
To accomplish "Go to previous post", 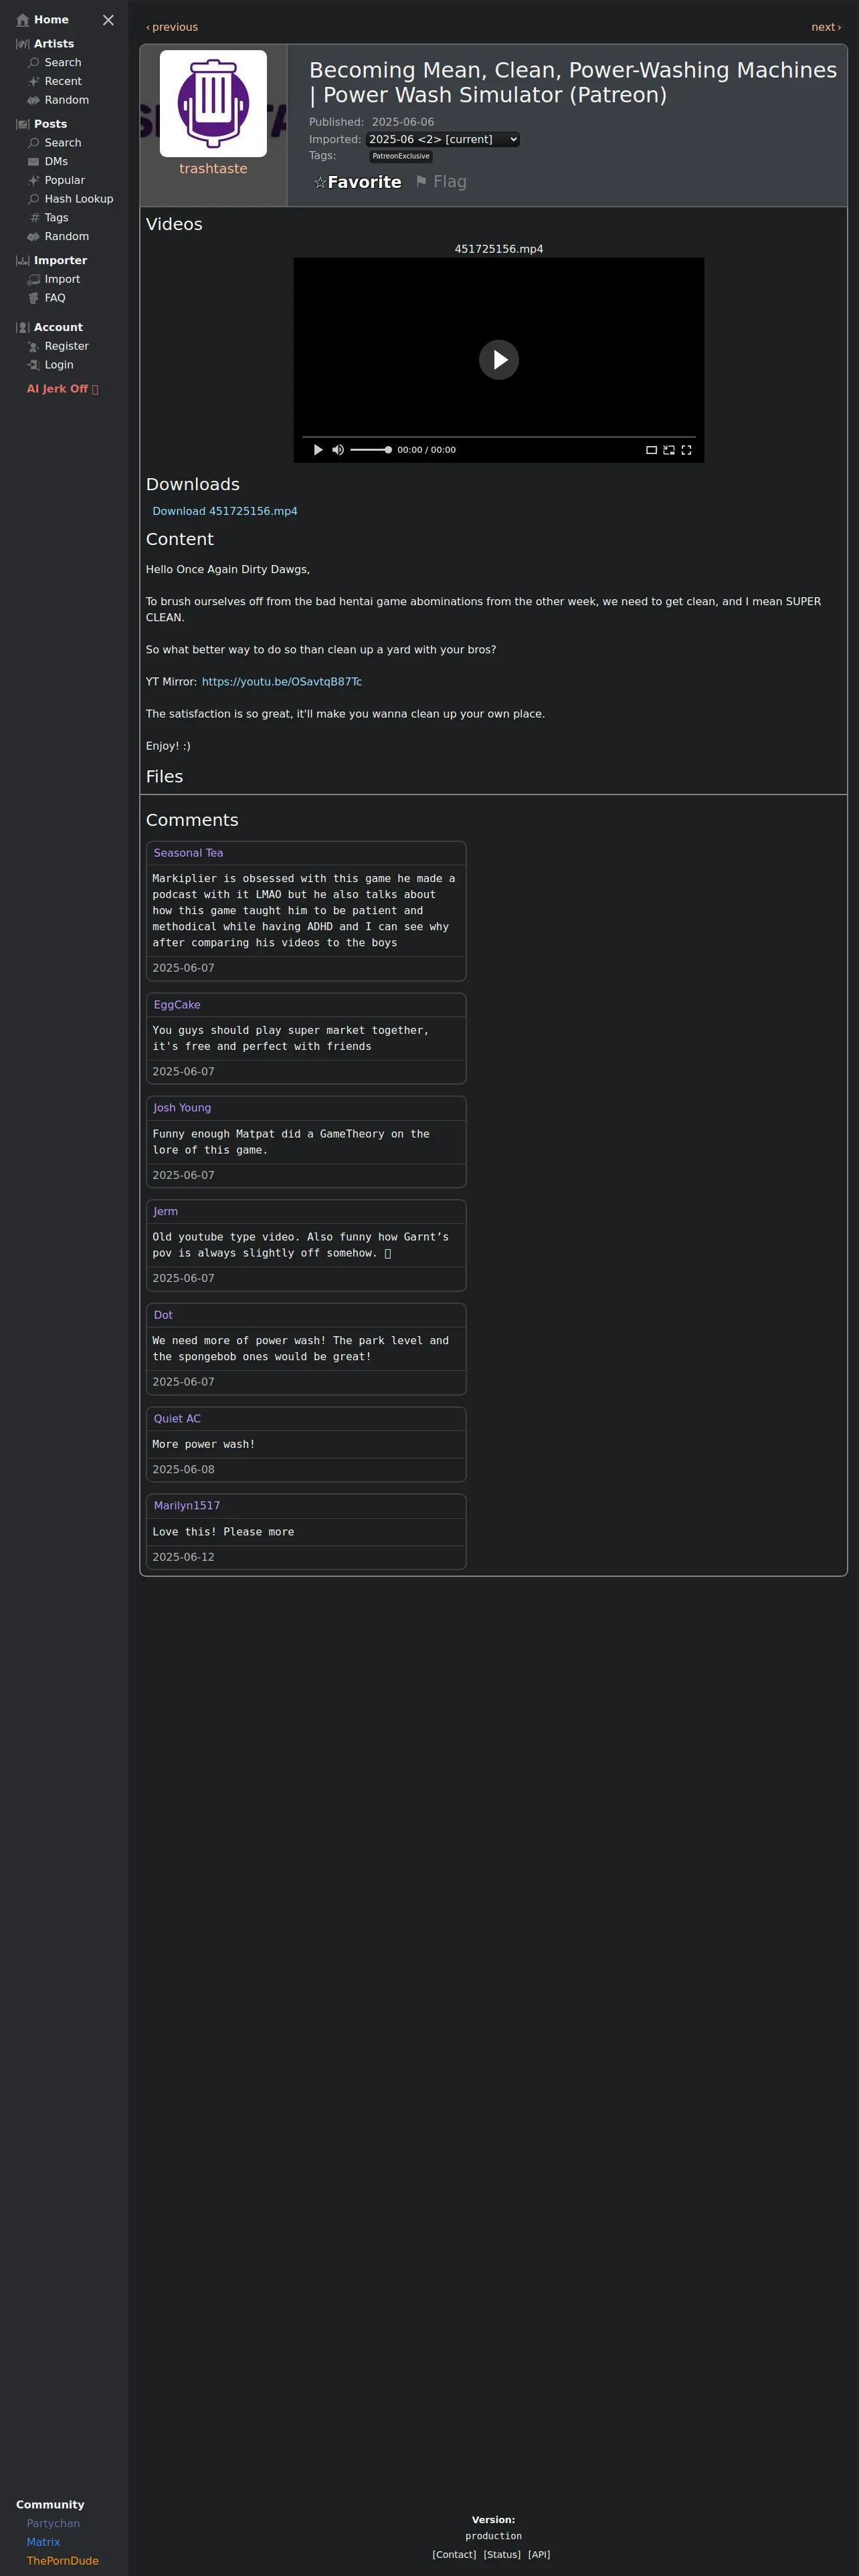I will click(172, 27).
